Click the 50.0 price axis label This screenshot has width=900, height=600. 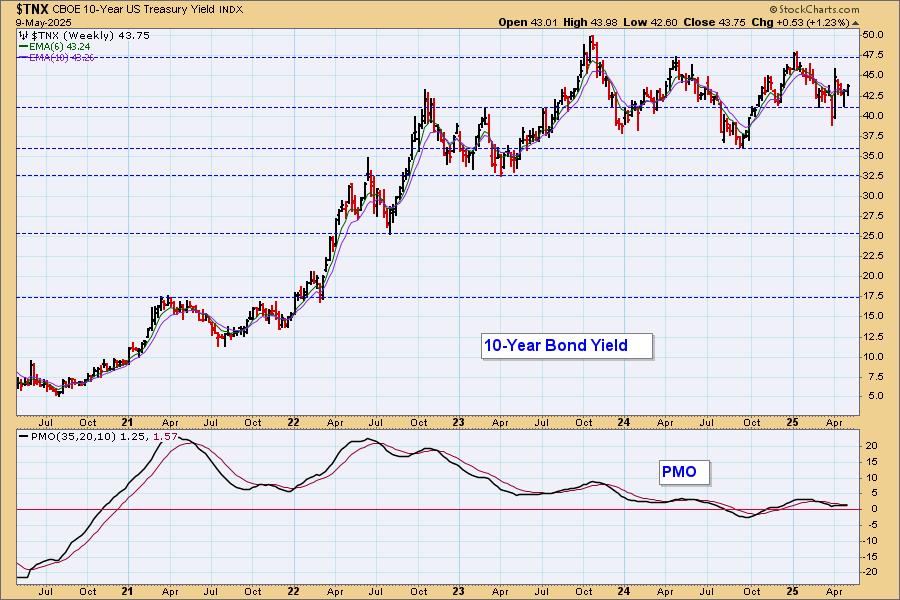(x=872, y=34)
